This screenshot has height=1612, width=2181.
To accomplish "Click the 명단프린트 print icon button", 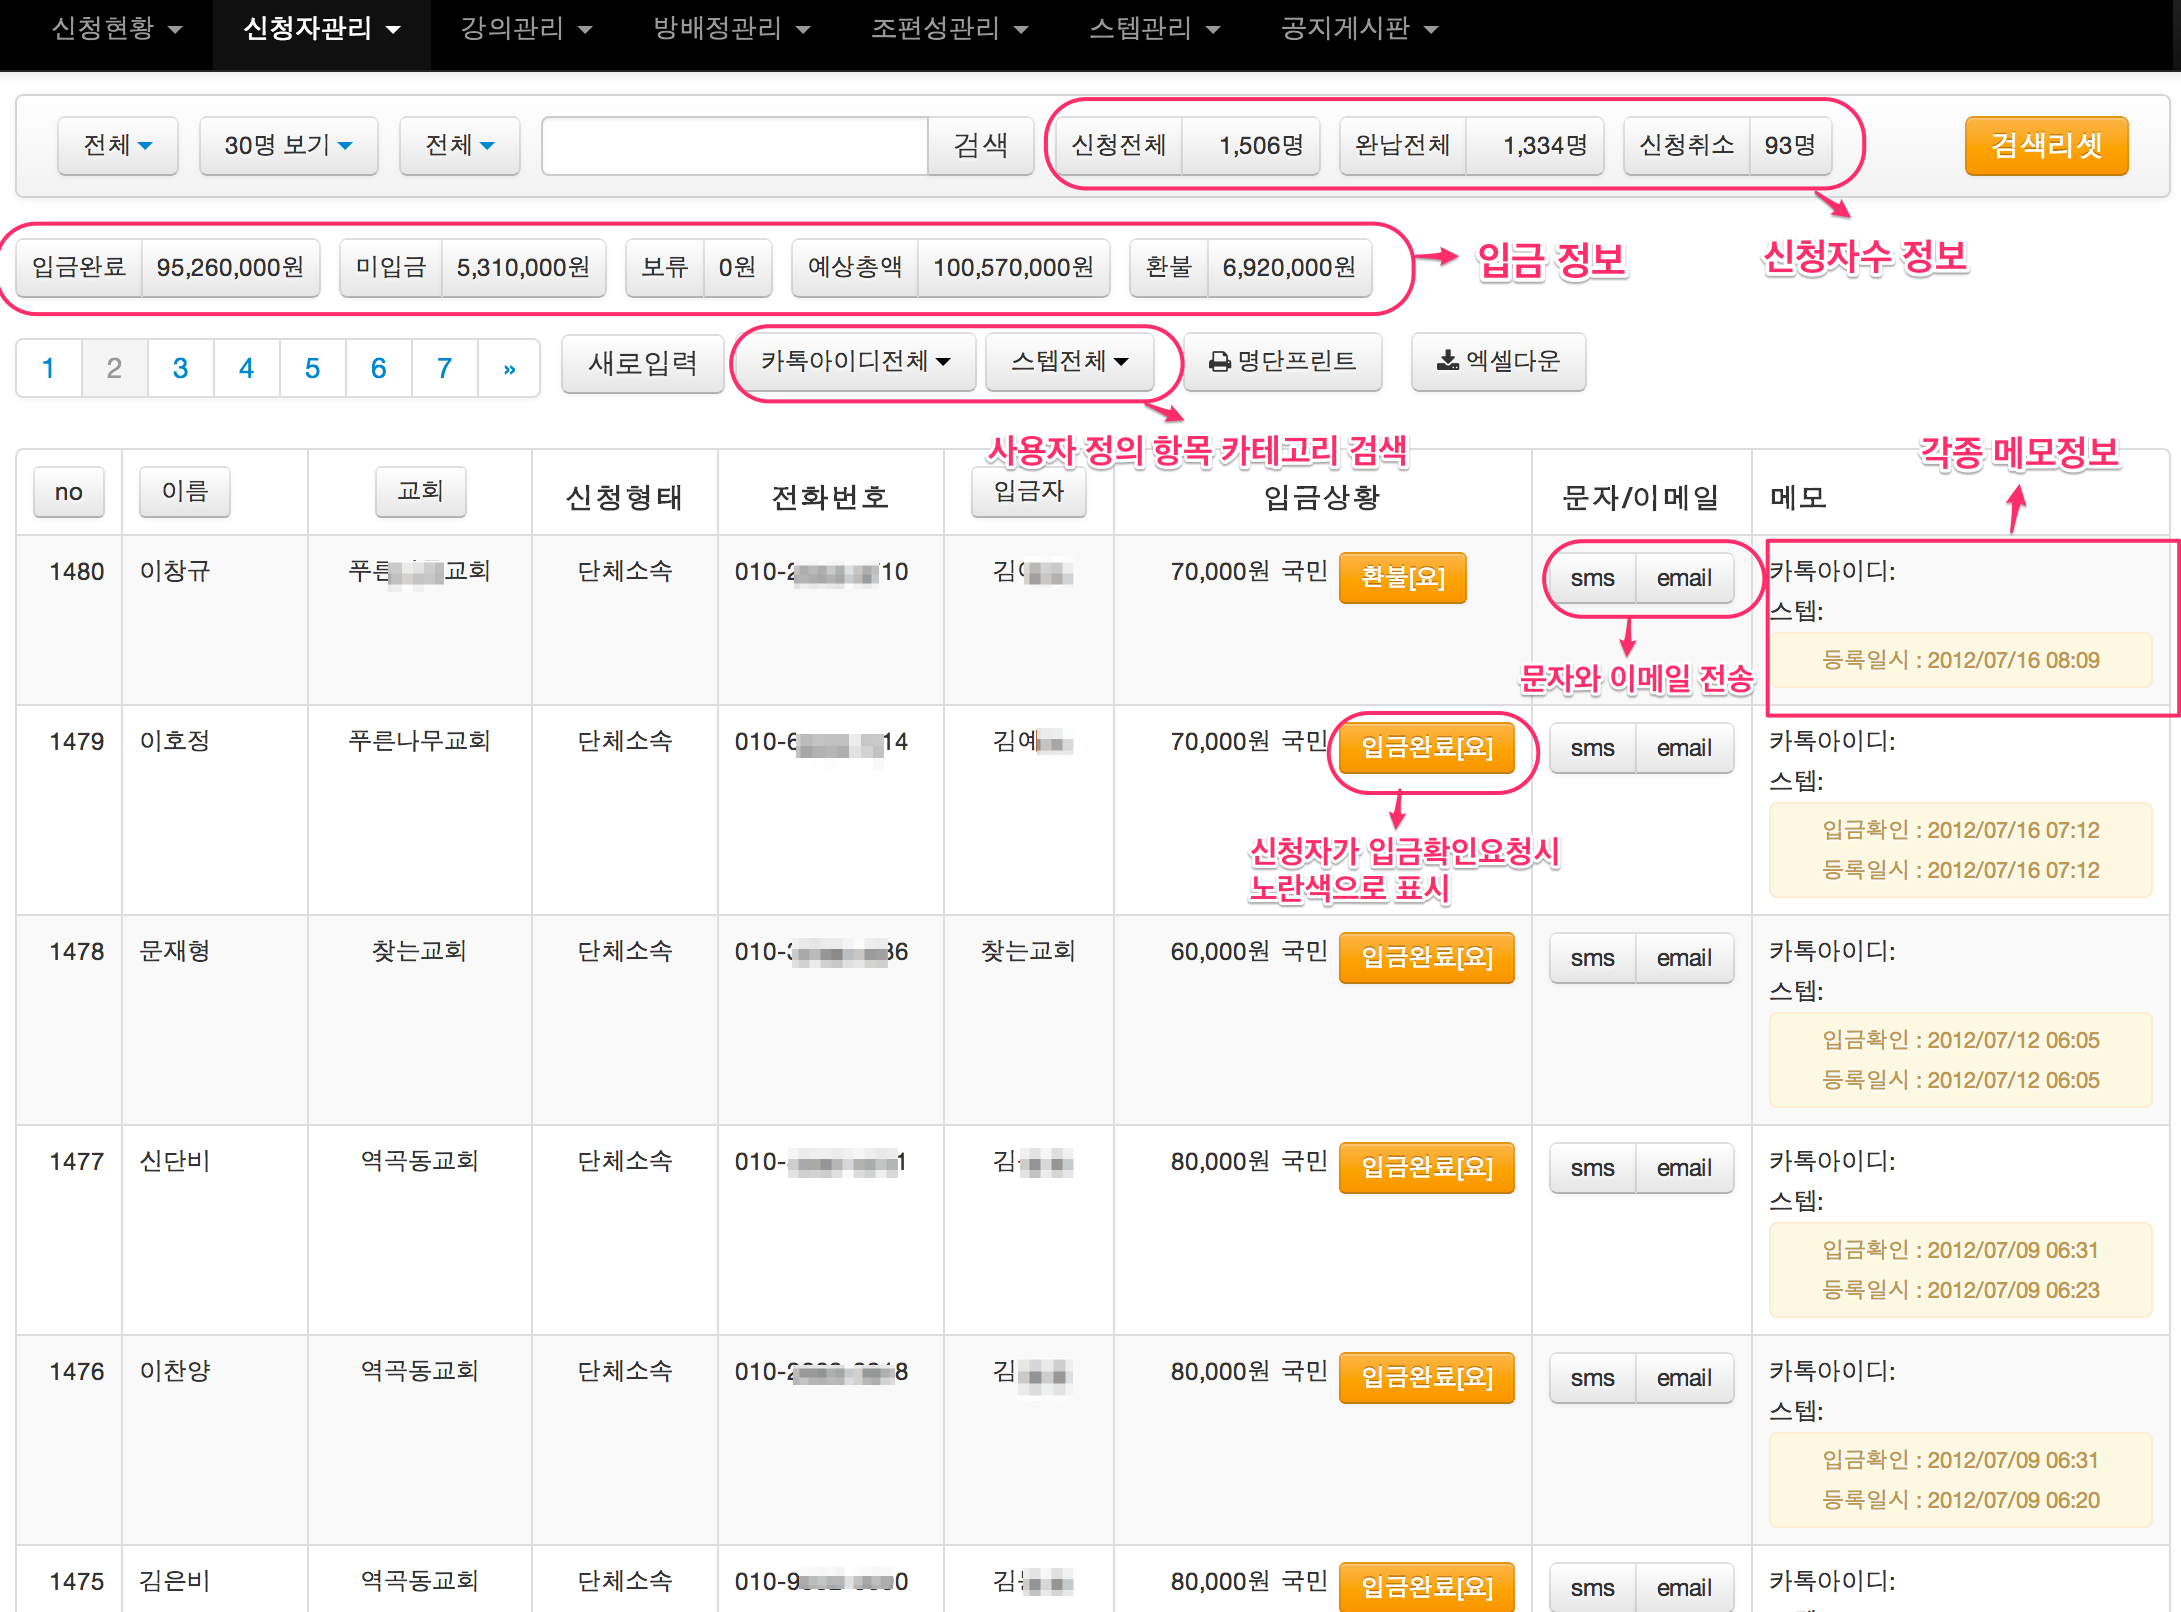I will 1282,361.
